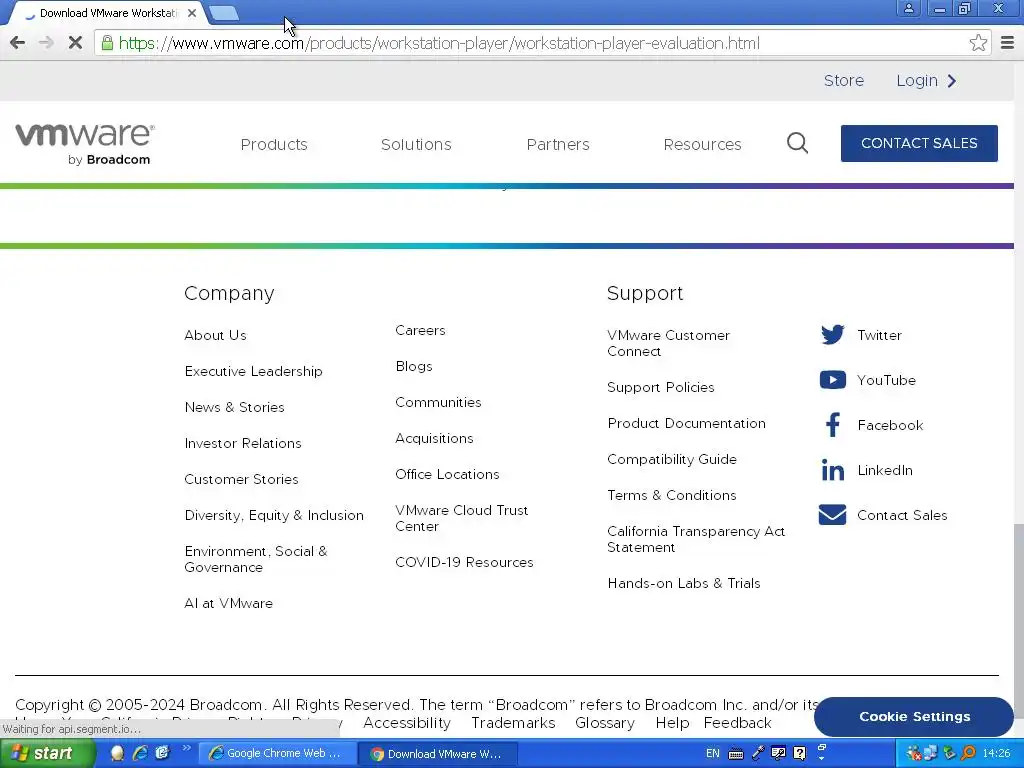Click the Feedback footer link

pyautogui.click(x=737, y=722)
